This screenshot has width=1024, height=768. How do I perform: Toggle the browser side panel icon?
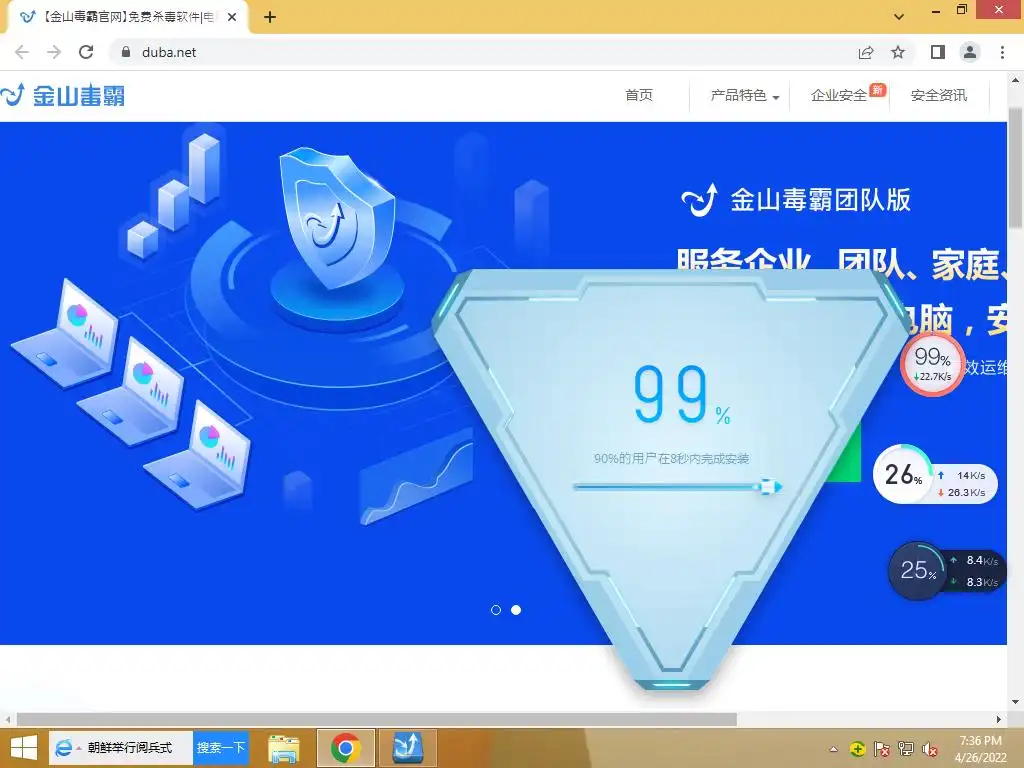point(938,52)
